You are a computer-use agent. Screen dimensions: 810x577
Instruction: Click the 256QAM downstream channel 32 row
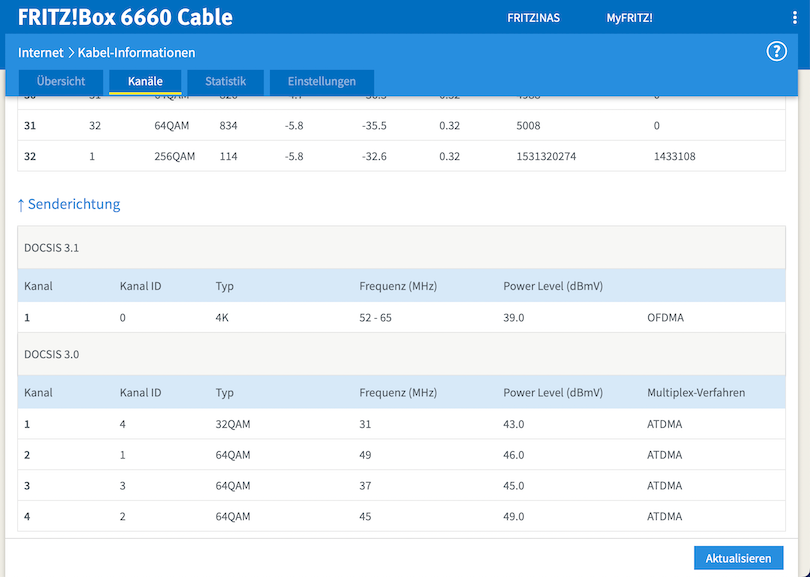pos(401,156)
